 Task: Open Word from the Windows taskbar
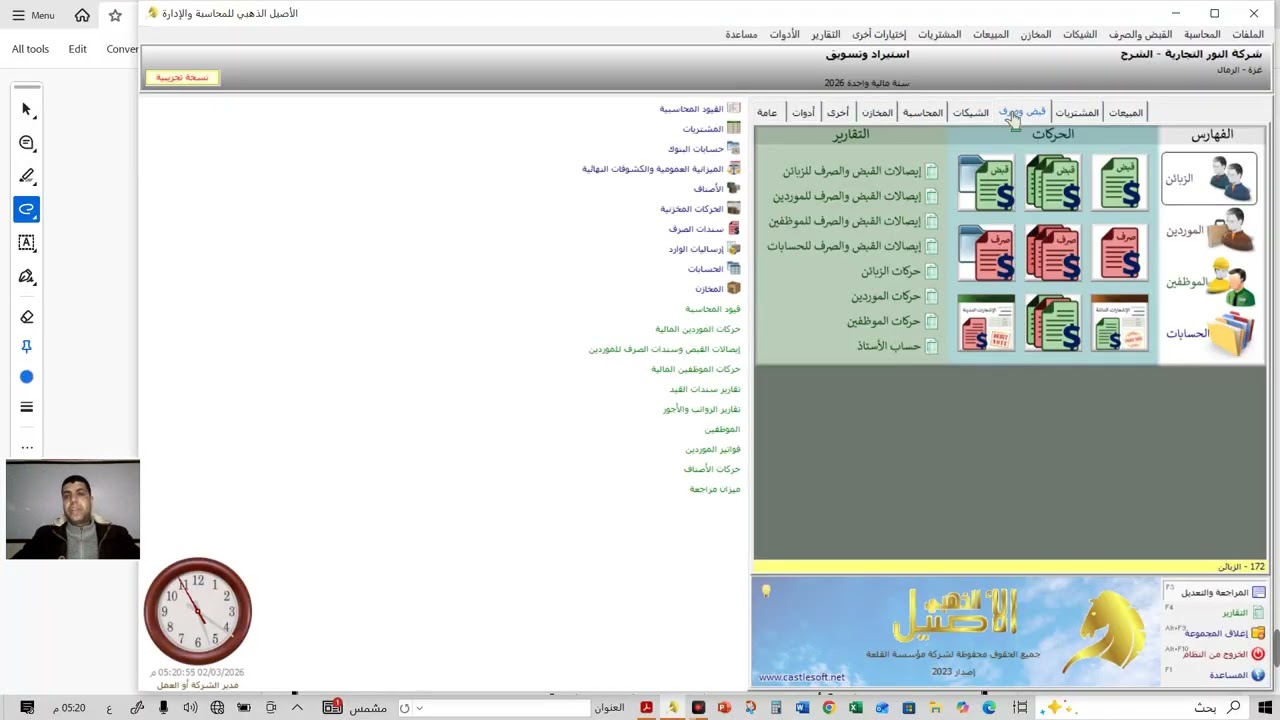point(802,708)
